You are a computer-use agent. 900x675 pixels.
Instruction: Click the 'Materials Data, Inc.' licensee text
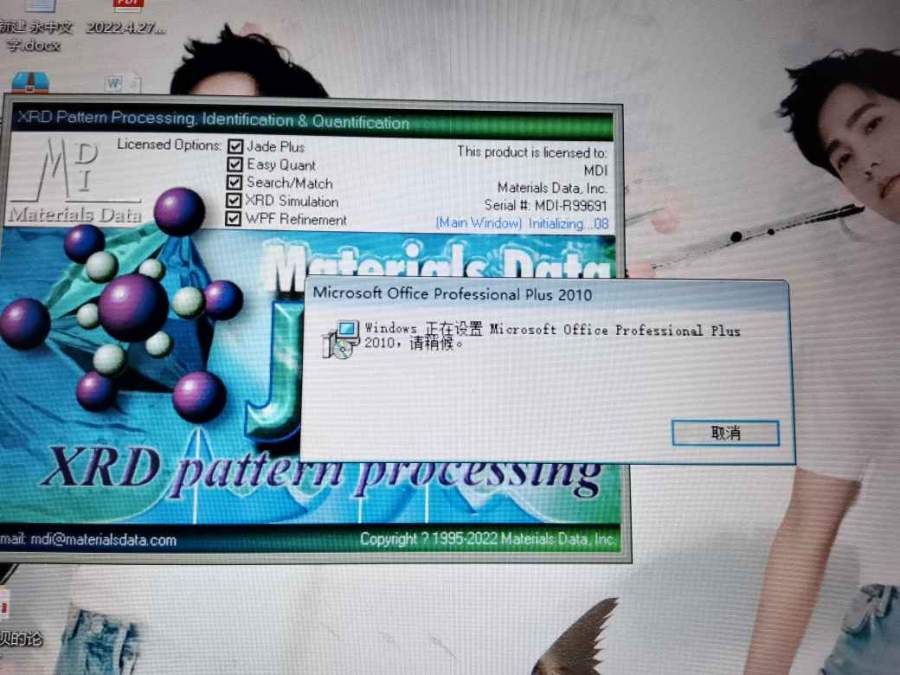point(552,188)
